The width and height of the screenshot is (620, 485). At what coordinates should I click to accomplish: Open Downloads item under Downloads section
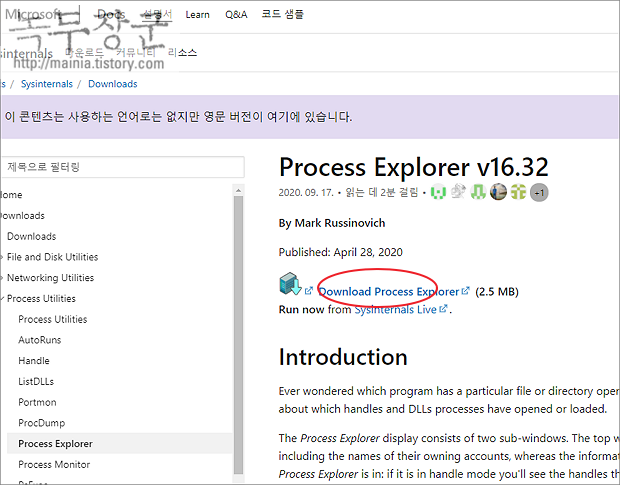32,236
